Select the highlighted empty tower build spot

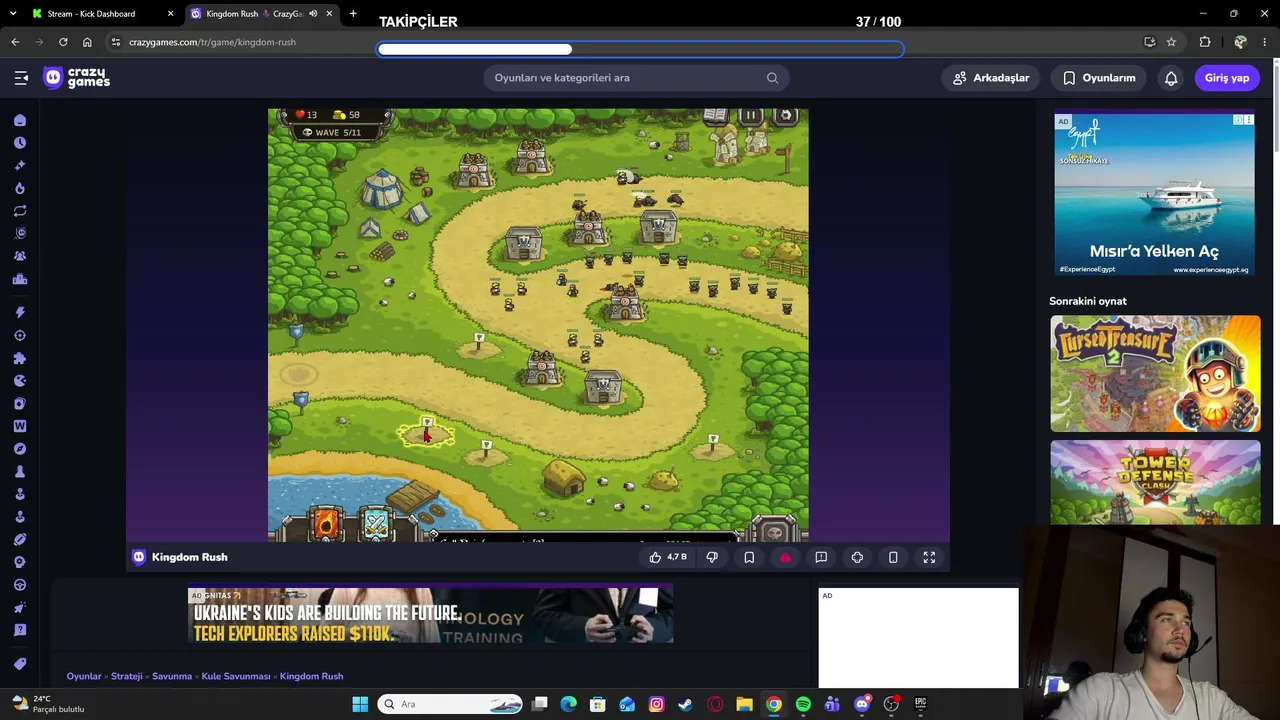tap(427, 434)
